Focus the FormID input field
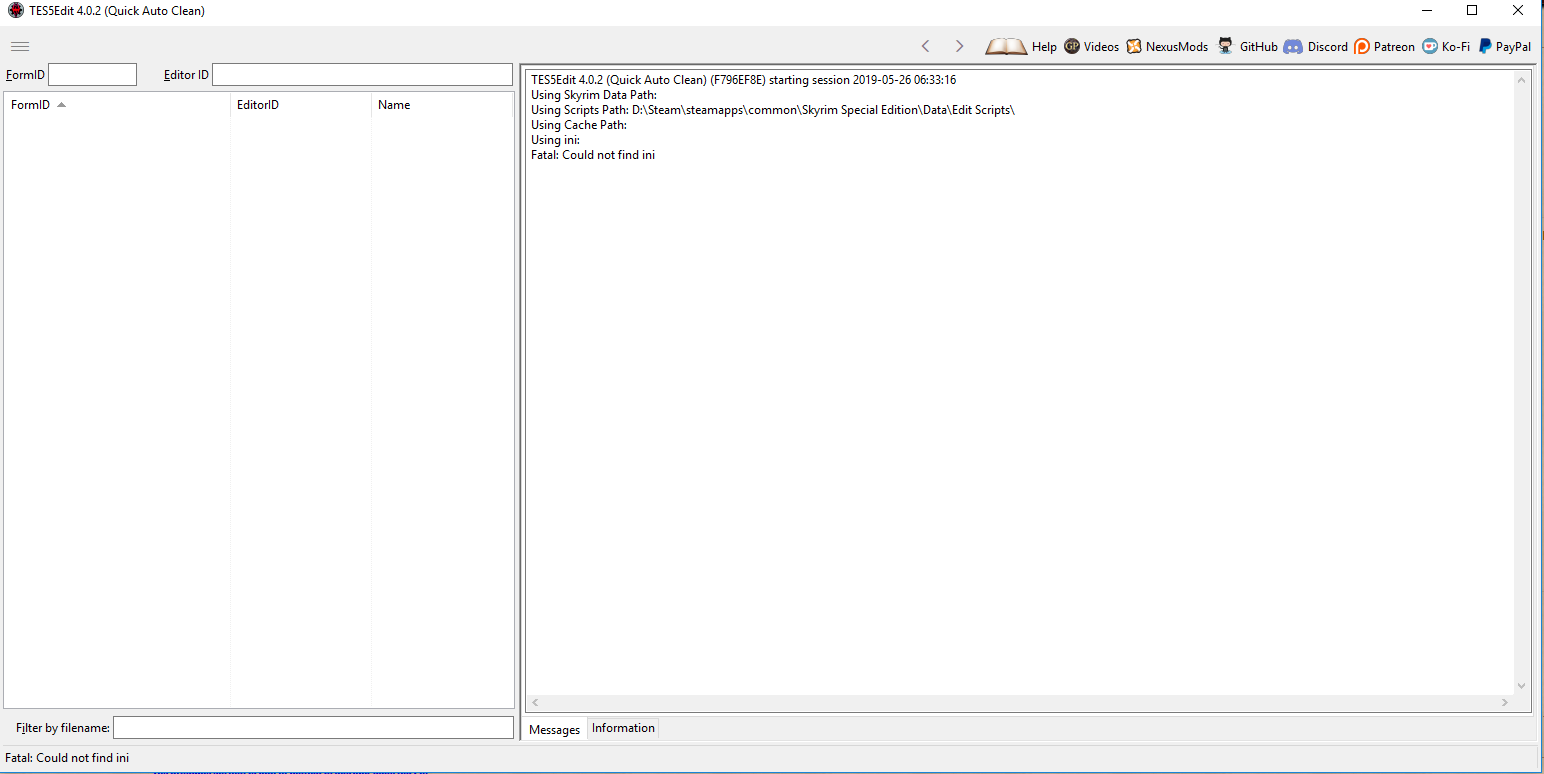 pyautogui.click(x=92, y=75)
